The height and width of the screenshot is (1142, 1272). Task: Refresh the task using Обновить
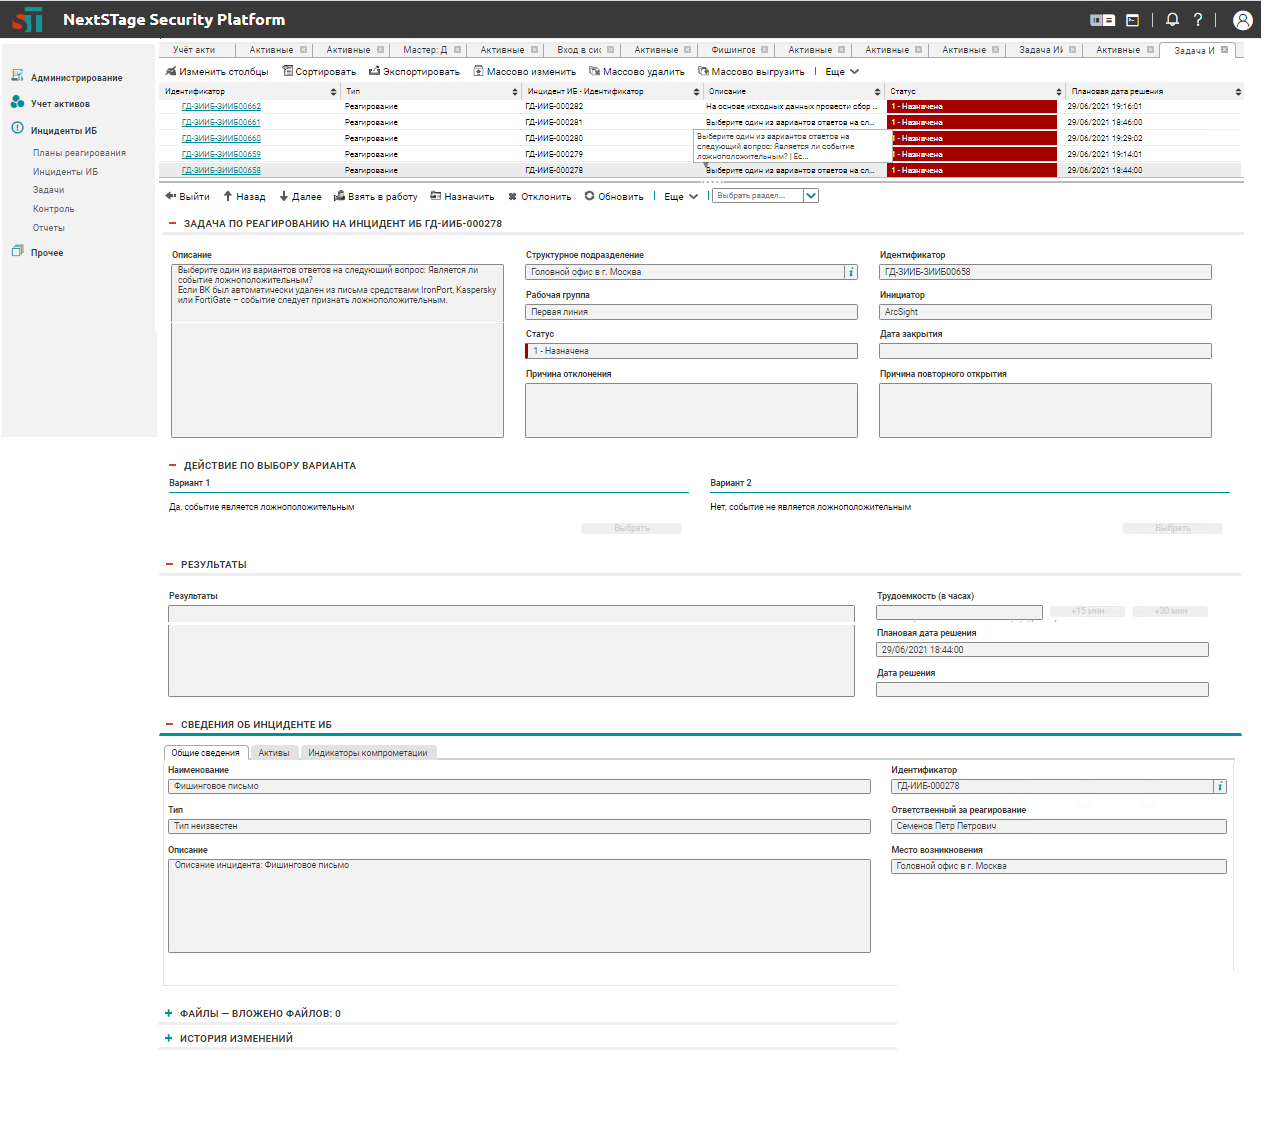pyautogui.click(x=614, y=197)
